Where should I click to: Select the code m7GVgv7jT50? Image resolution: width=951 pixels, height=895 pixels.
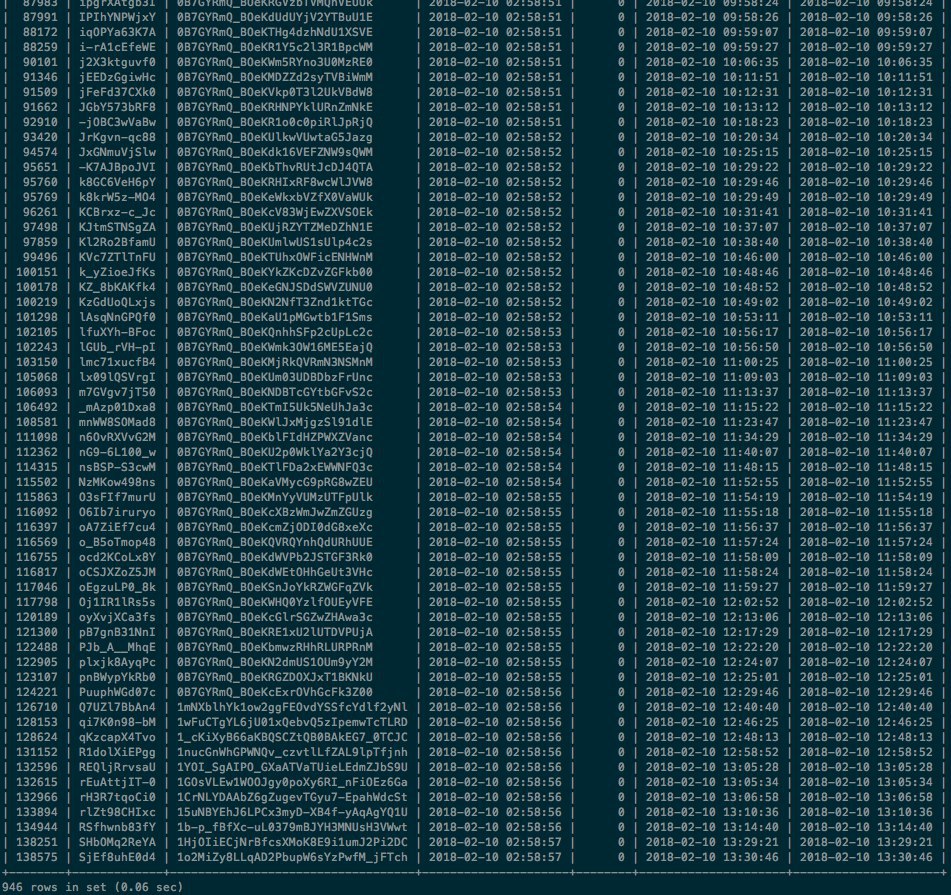(117, 392)
